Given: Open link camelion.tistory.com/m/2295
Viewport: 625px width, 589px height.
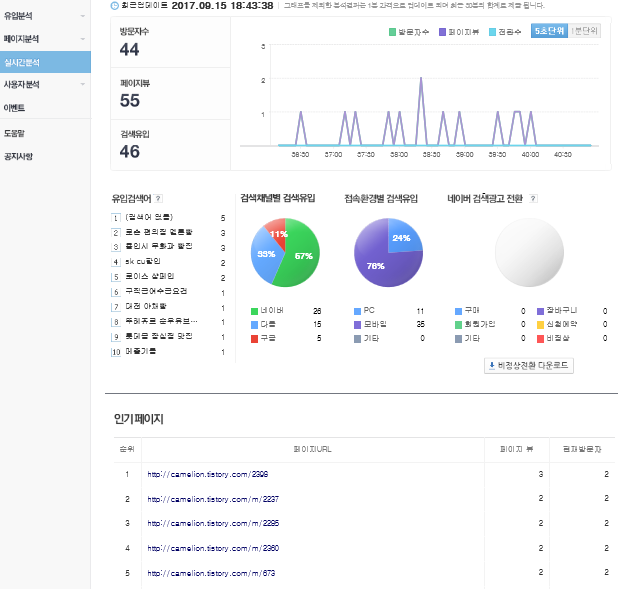Looking at the screenshot, I should coord(213,523).
